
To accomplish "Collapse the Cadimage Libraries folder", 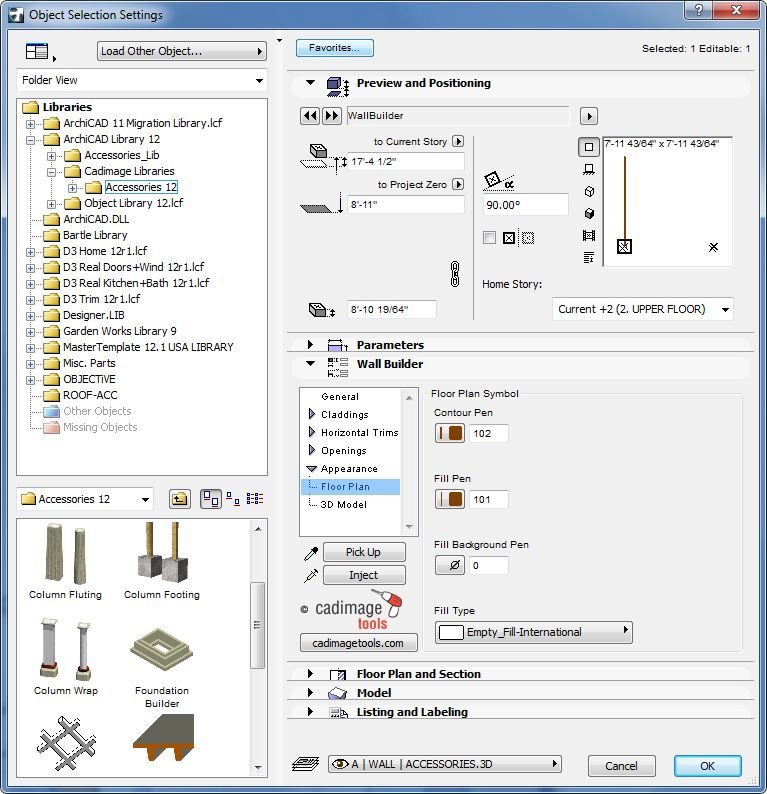I will point(51,172).
